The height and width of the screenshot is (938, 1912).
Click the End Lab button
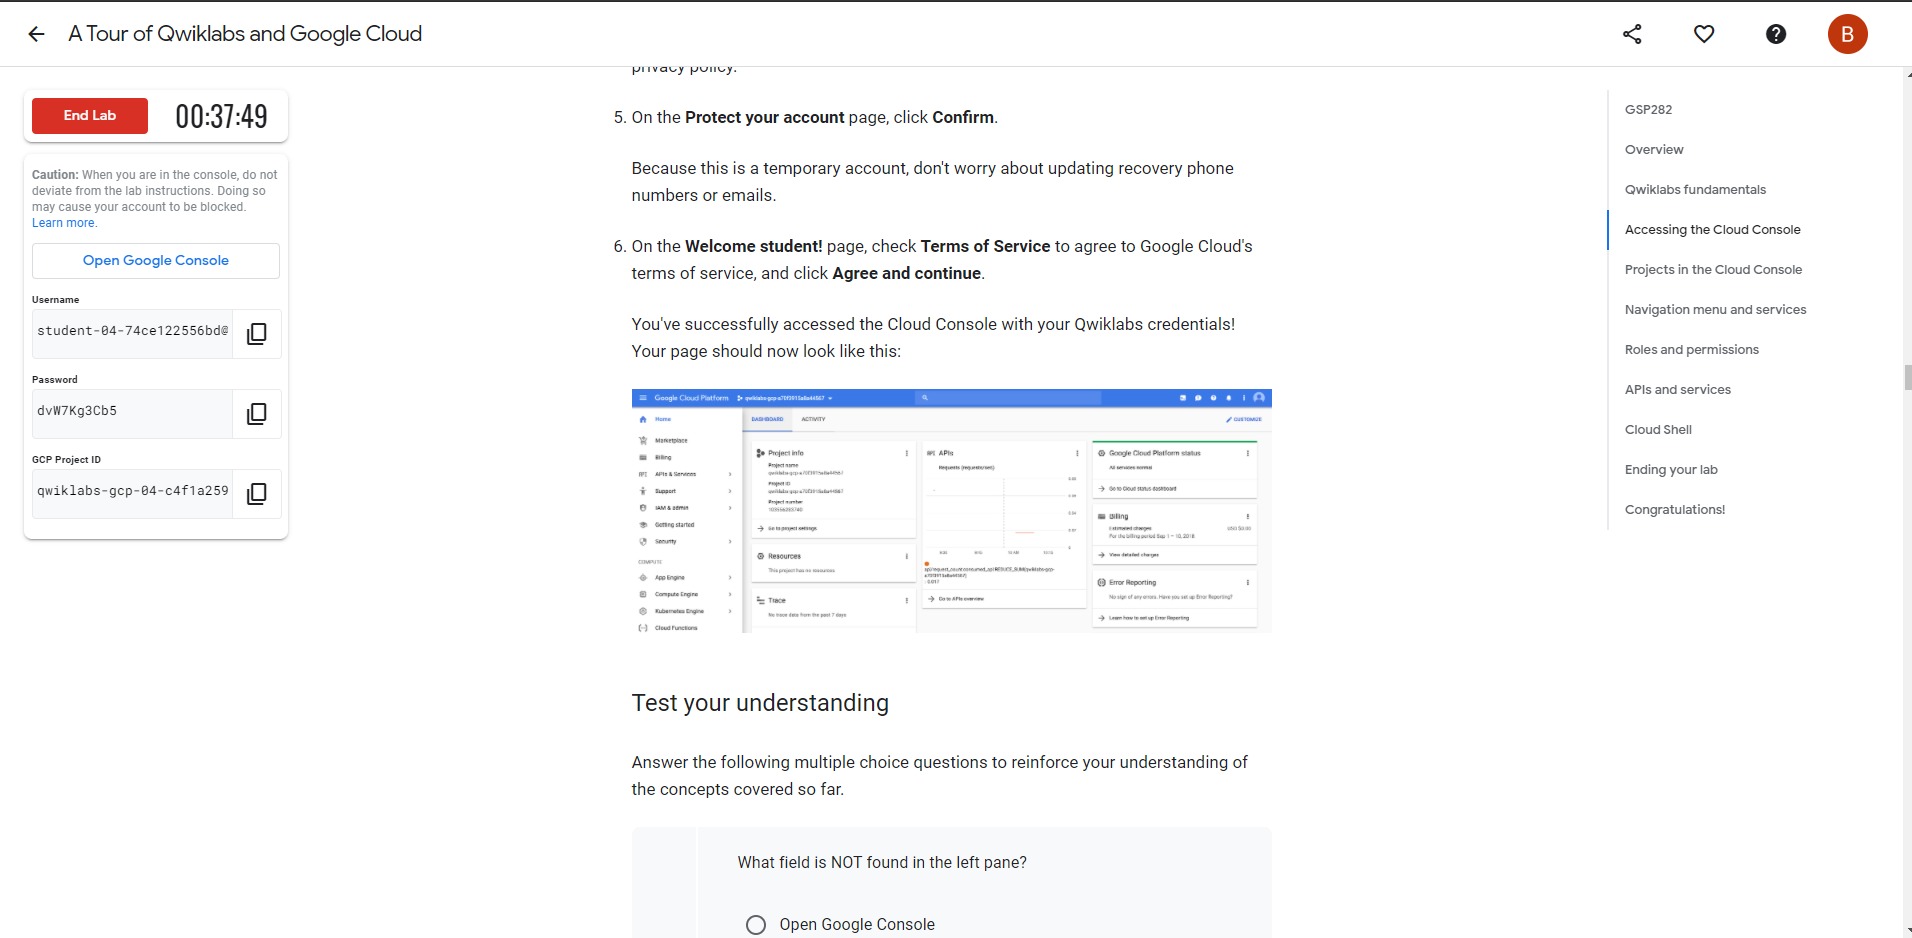[90, 116]
